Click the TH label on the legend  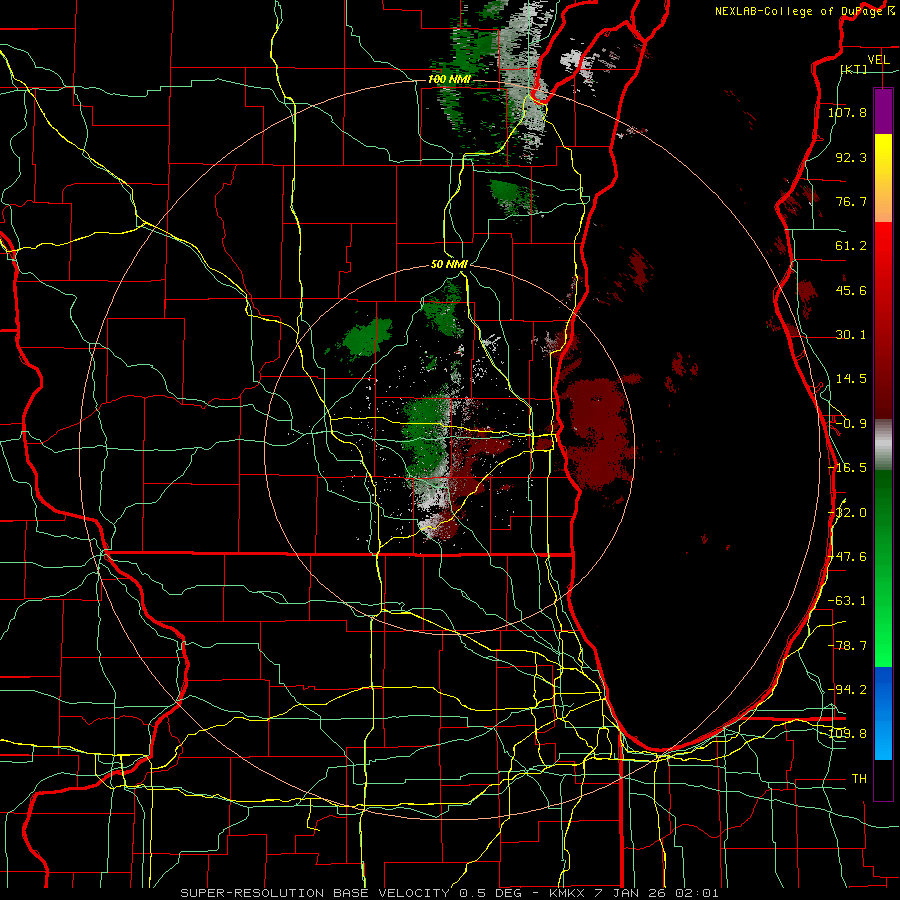[859, 779]
